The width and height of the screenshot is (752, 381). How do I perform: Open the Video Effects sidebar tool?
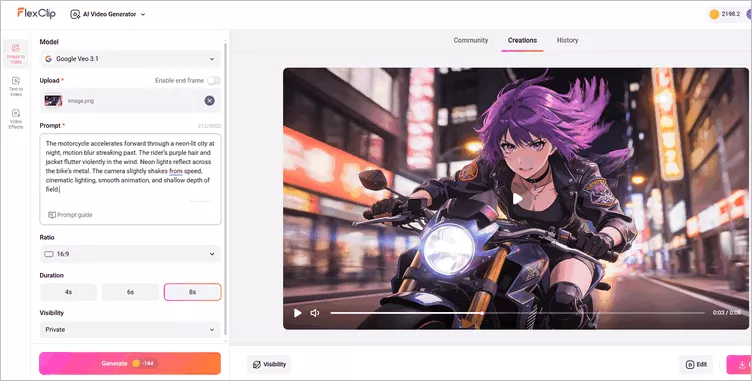tap(15, 119)
